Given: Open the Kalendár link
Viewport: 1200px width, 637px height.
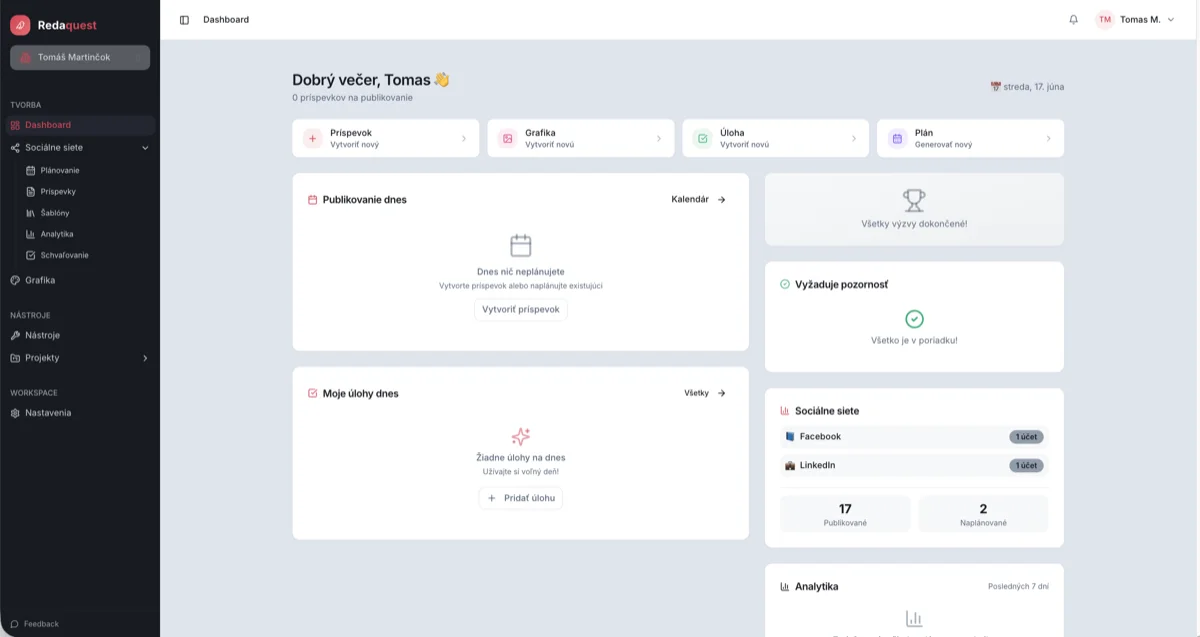Looking at the screenshot, I should click(699, 200).
